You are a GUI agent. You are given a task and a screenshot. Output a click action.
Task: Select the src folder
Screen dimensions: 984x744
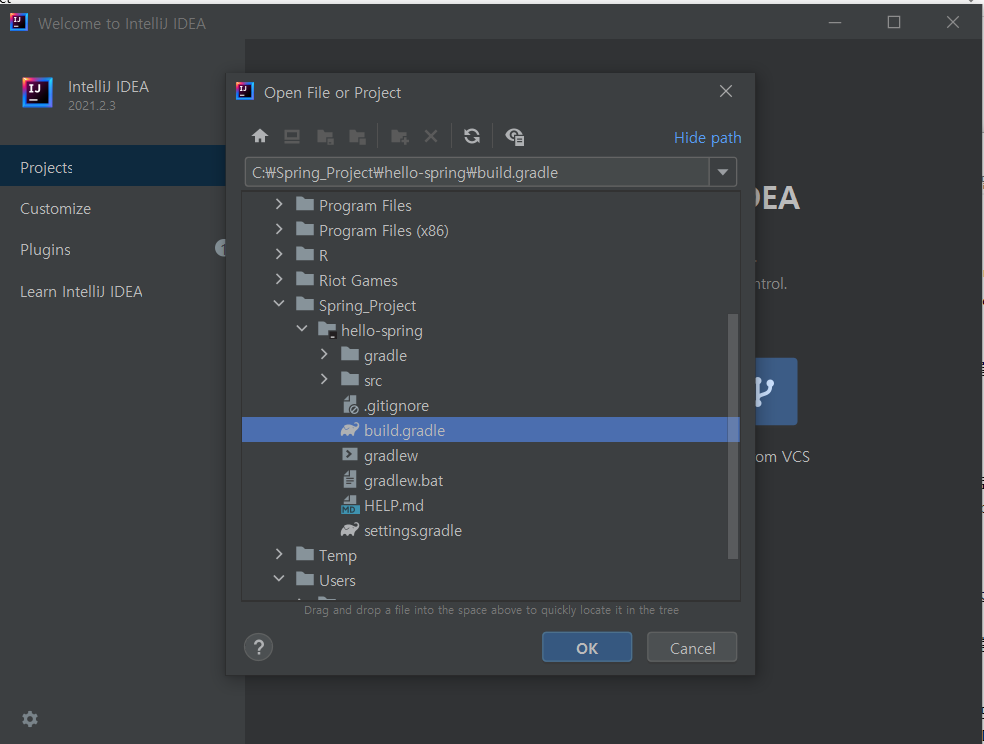(490, 380)
